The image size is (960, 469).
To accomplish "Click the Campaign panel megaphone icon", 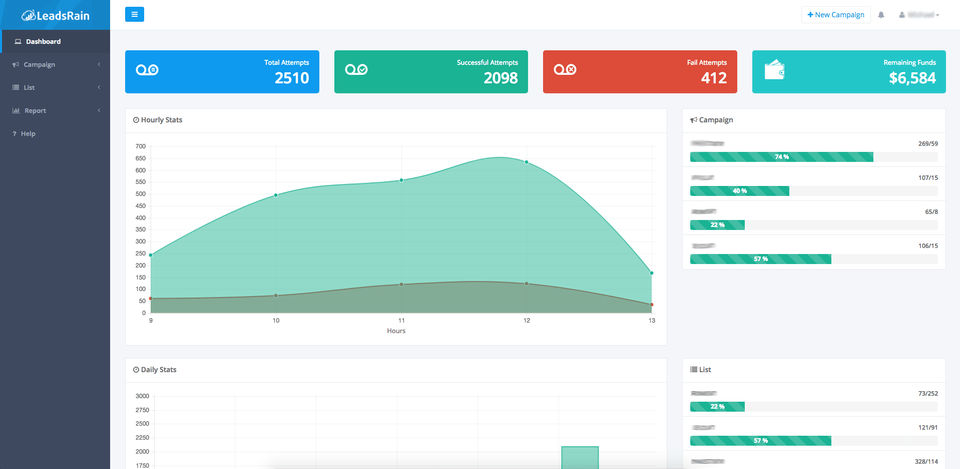I will click(x=694, y=120).
